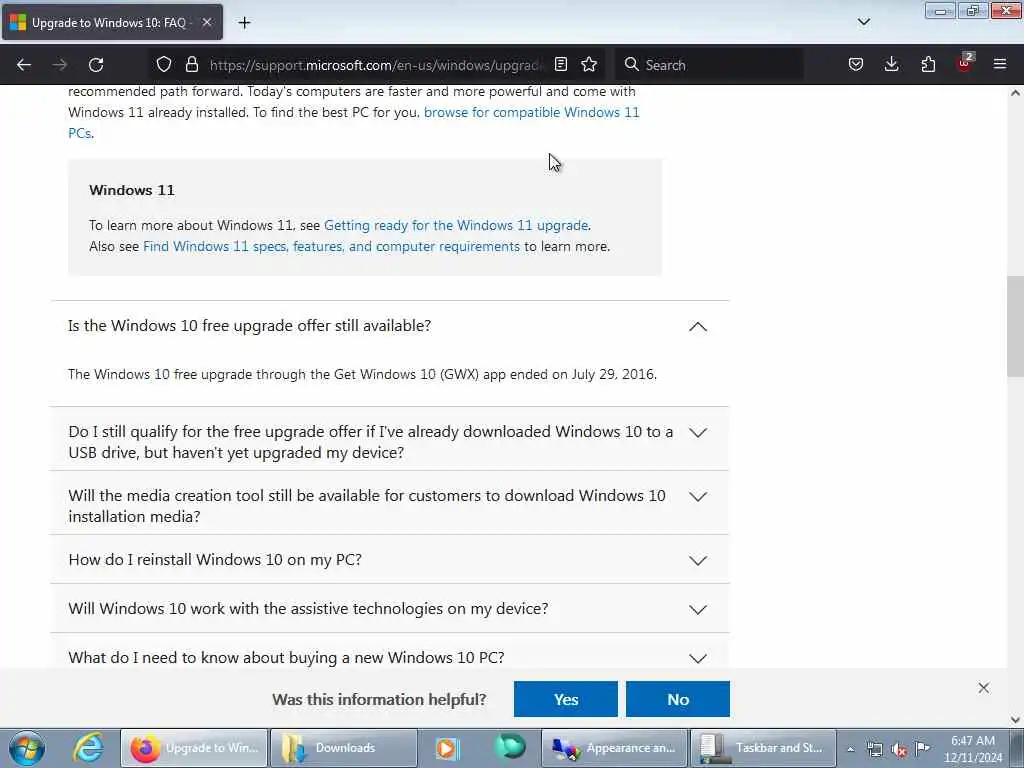
Task: Bookmark this page with the star
Action: pyautogui.click(x=589, y=64)
